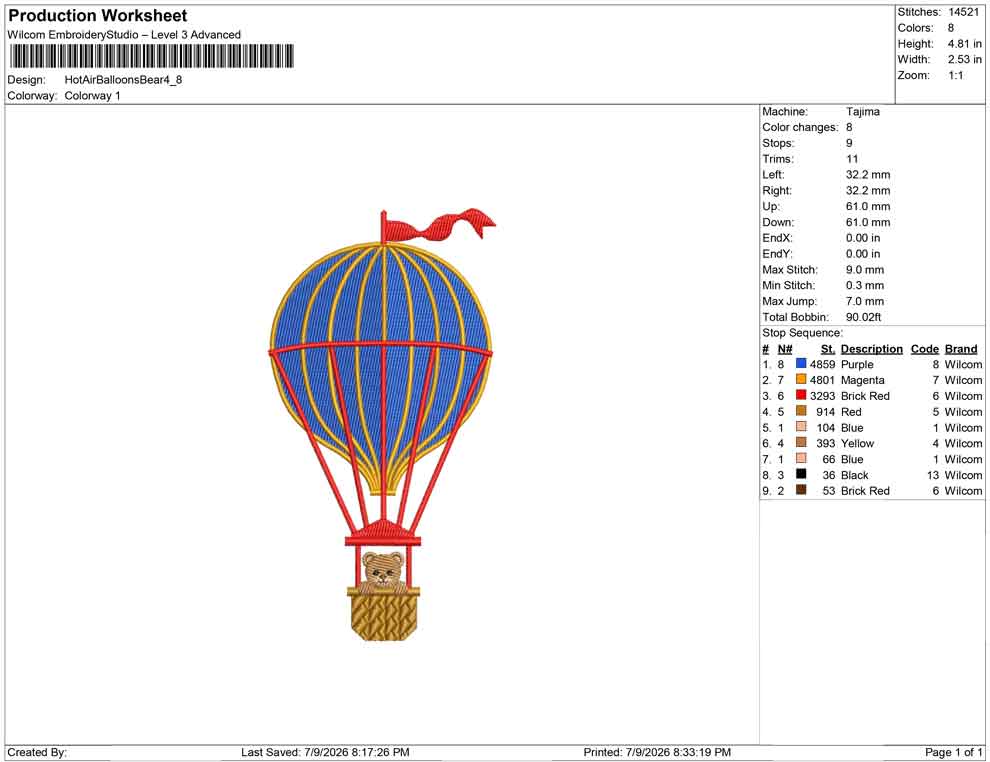The image size is (990, 762).
Task: Click the stitch count '4801'
Action: click(x=823, y=381)
